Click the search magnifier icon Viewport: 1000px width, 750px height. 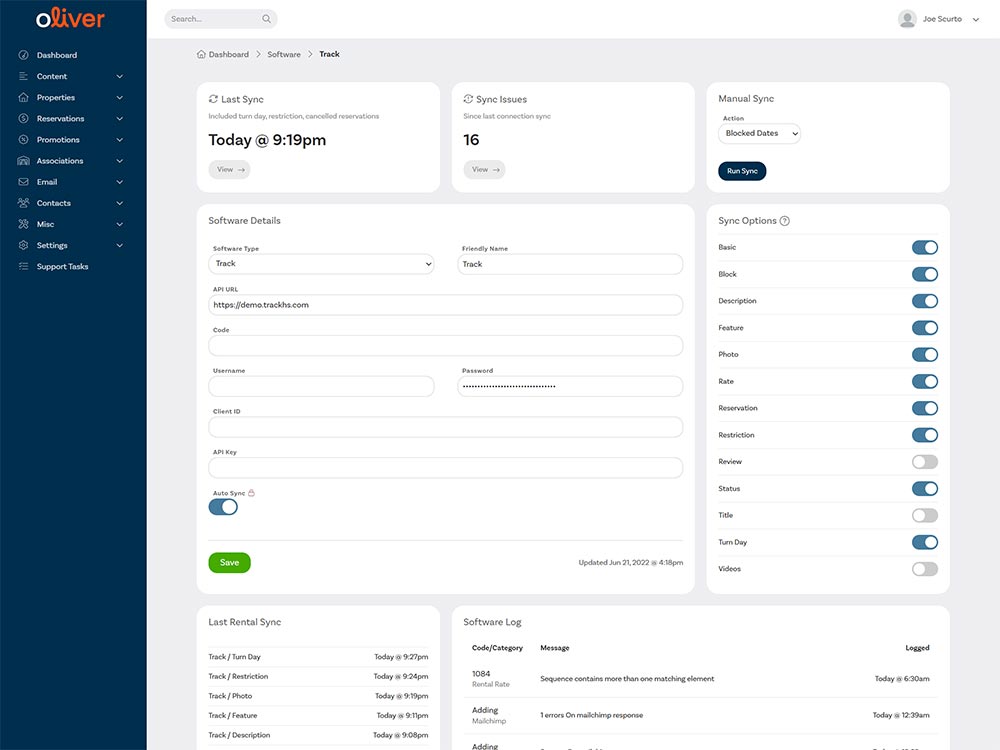(266, 19)
